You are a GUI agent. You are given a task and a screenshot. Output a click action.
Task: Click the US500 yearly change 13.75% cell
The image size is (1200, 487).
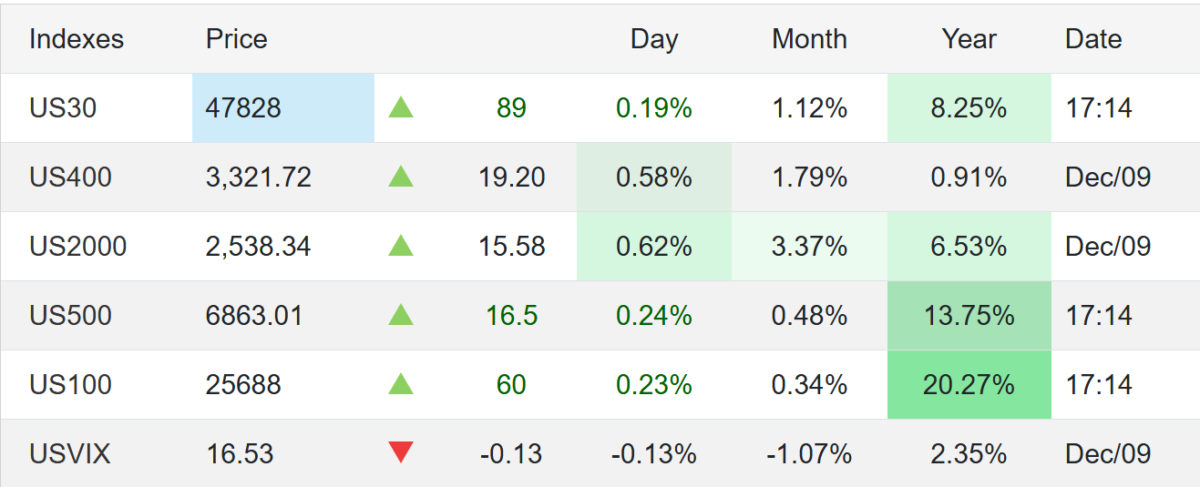point(968,316)
